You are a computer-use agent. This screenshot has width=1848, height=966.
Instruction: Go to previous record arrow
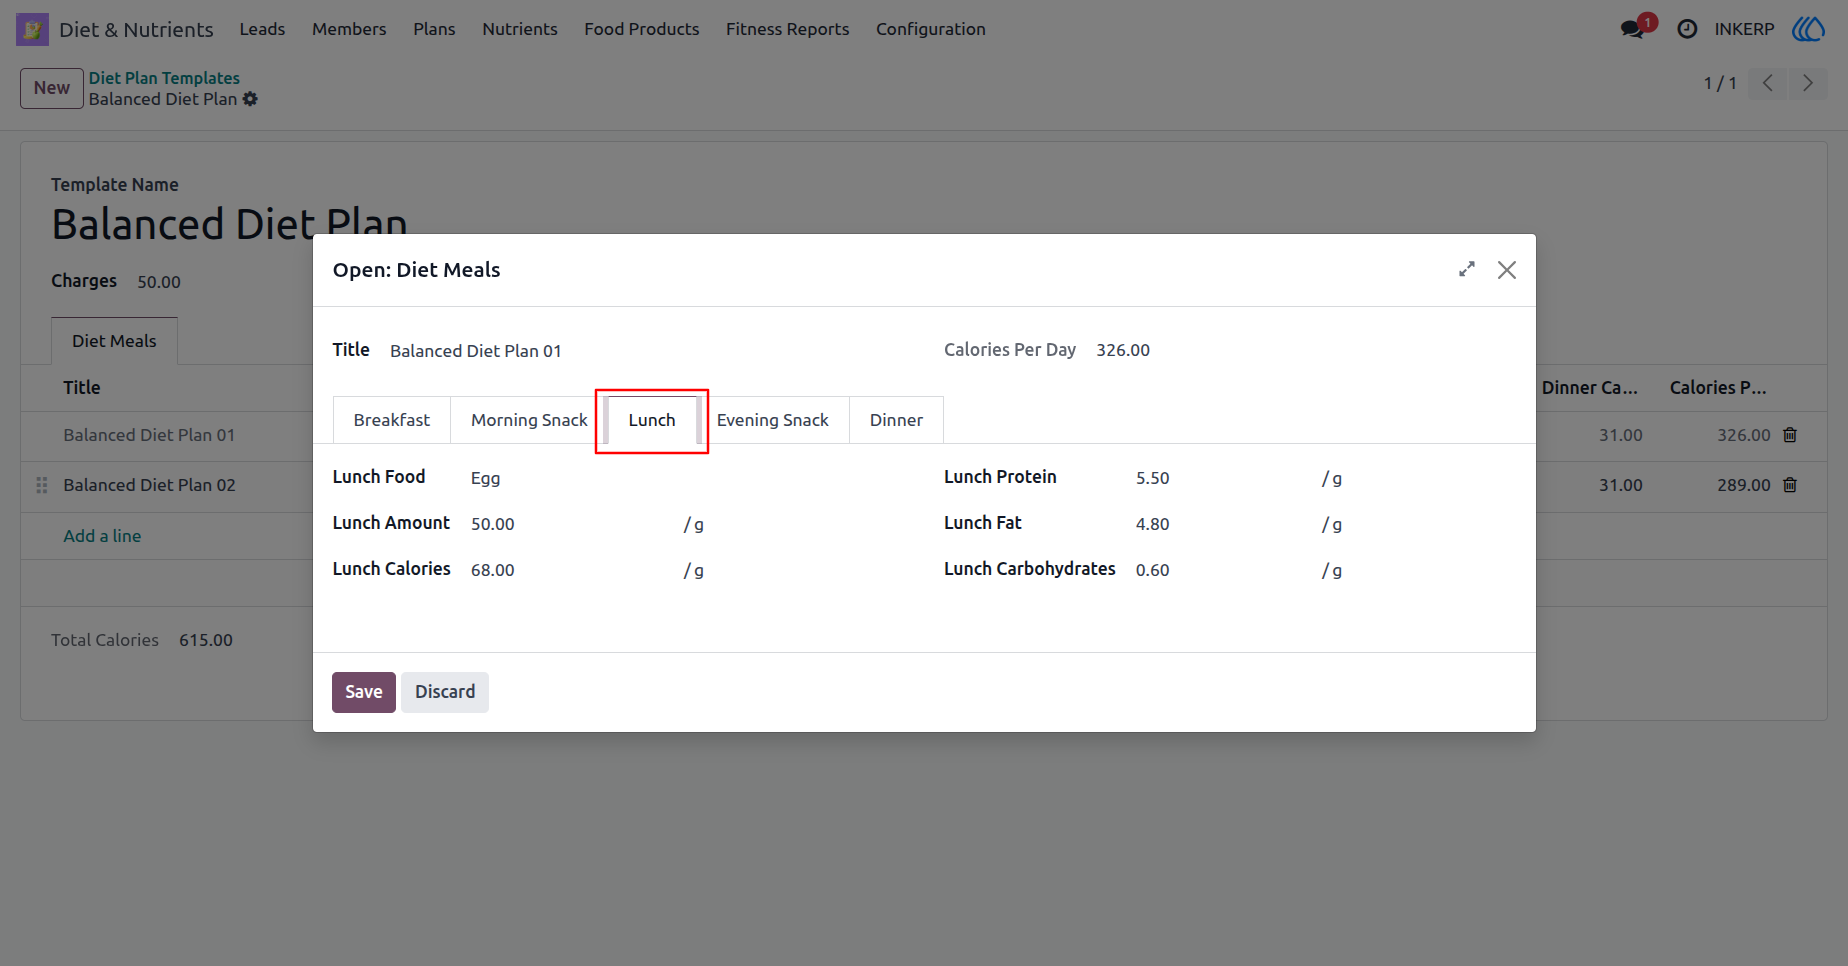1768,83
